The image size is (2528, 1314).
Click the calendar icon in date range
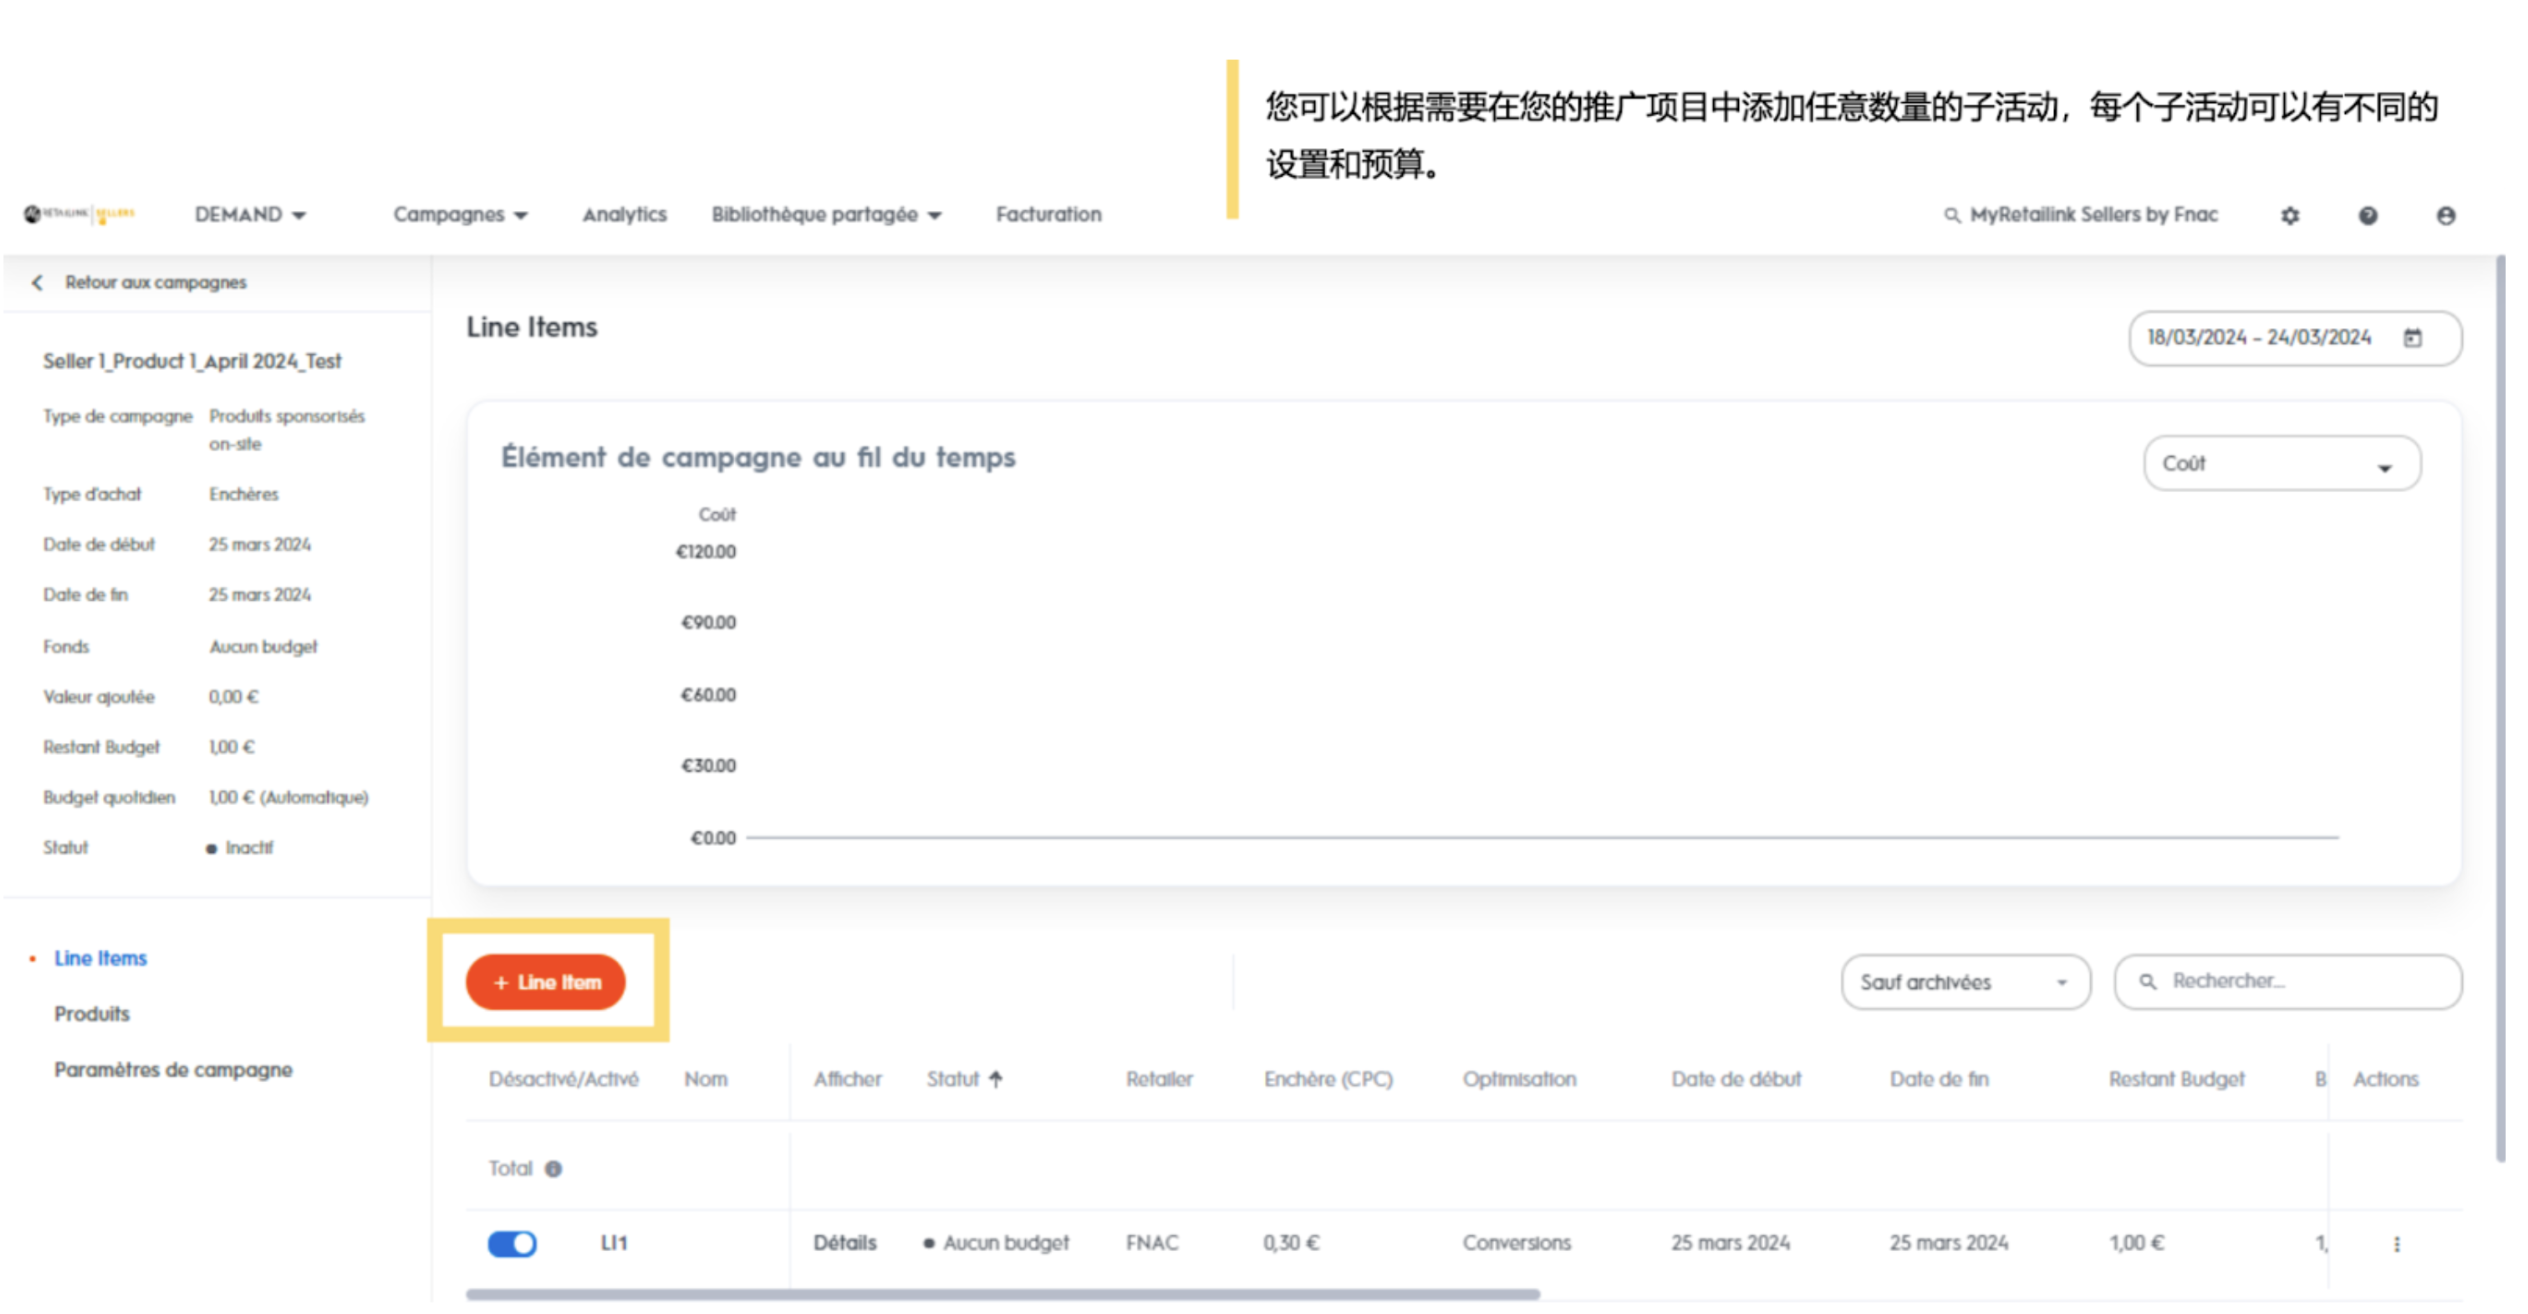point(2412,338)
